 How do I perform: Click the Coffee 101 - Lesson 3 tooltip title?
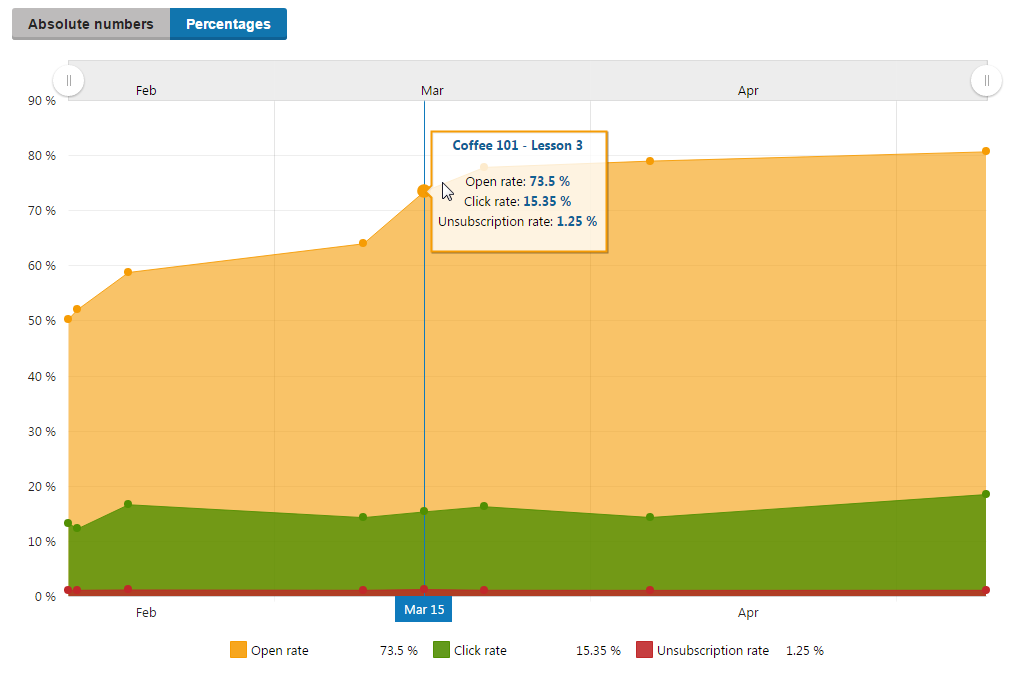518,145
